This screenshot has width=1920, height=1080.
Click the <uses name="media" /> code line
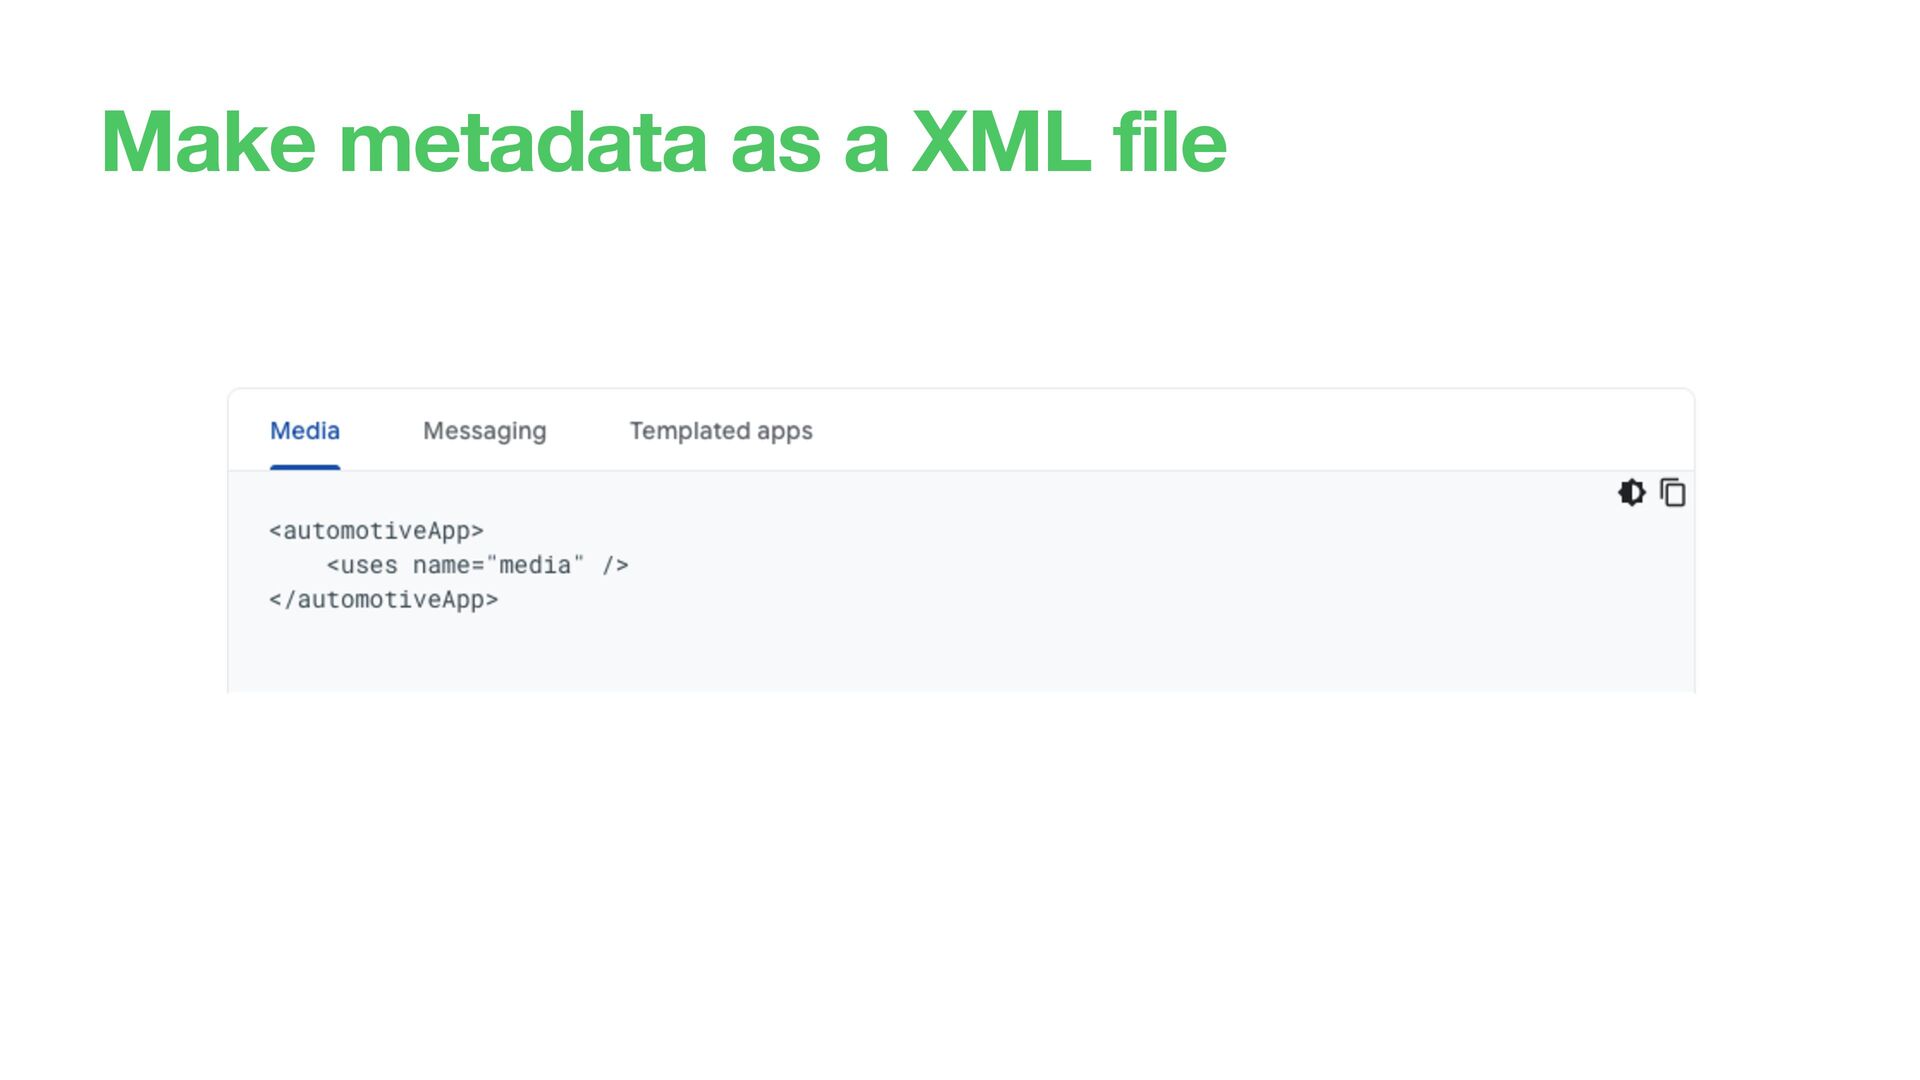tap(477, 565)
